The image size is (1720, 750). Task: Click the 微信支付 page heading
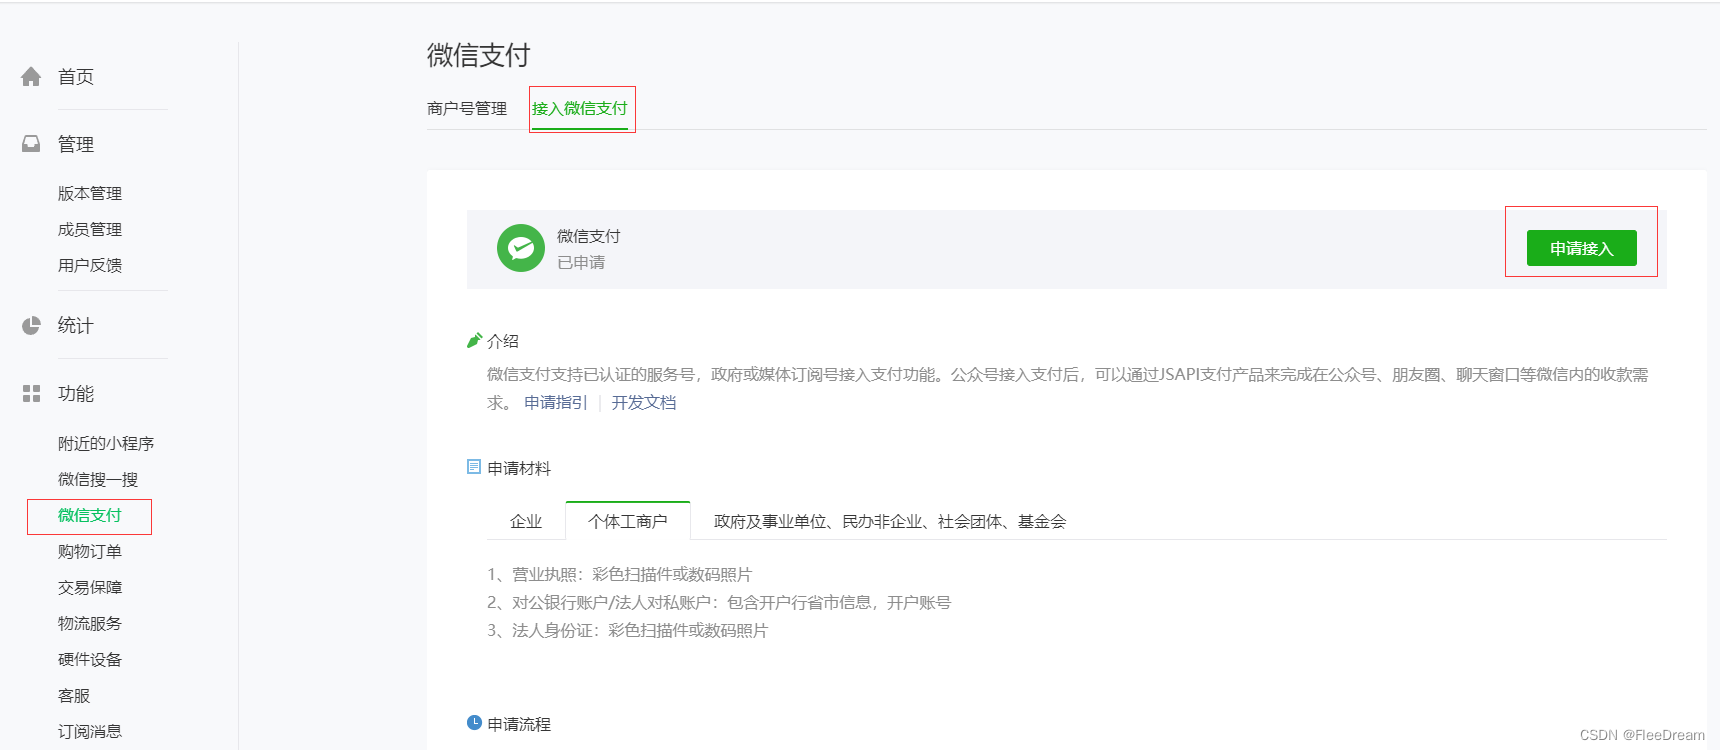tap(479, 55)
